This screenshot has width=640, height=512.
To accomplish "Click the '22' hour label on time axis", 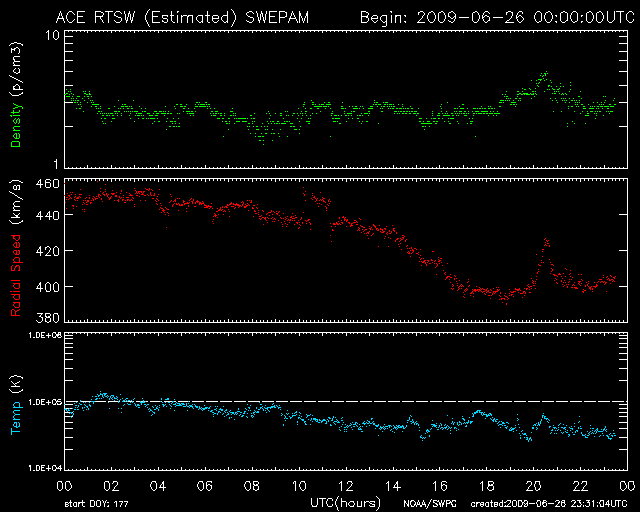I will (x=580, y=486).
